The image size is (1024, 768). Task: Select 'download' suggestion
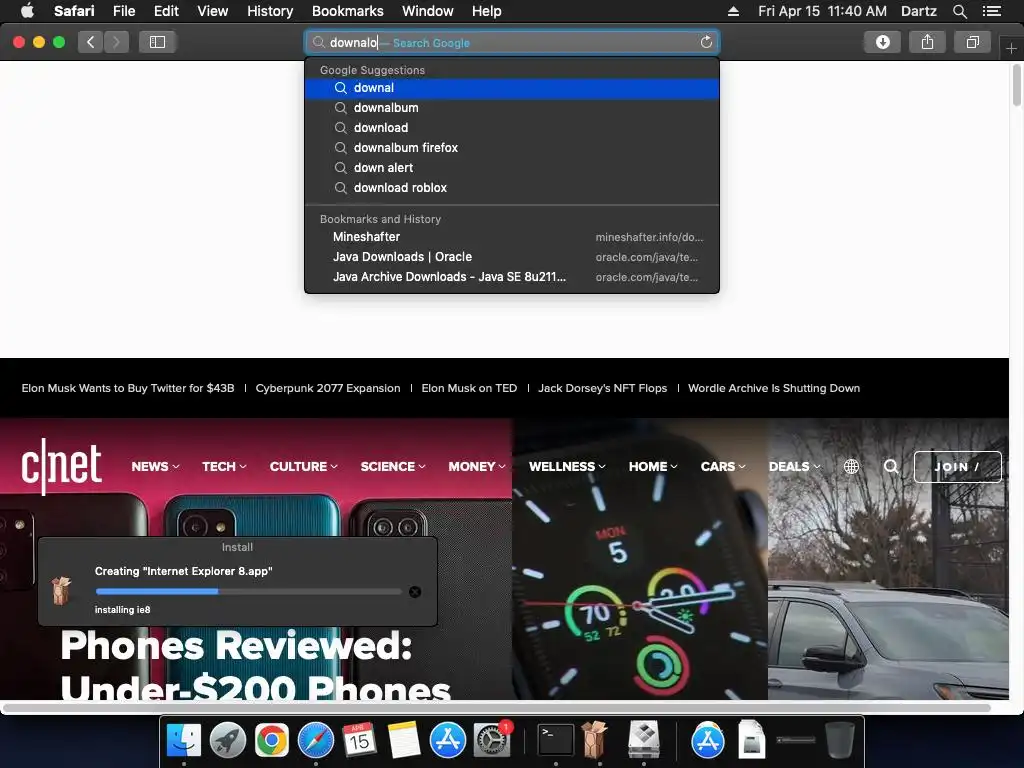coord(512,128)
